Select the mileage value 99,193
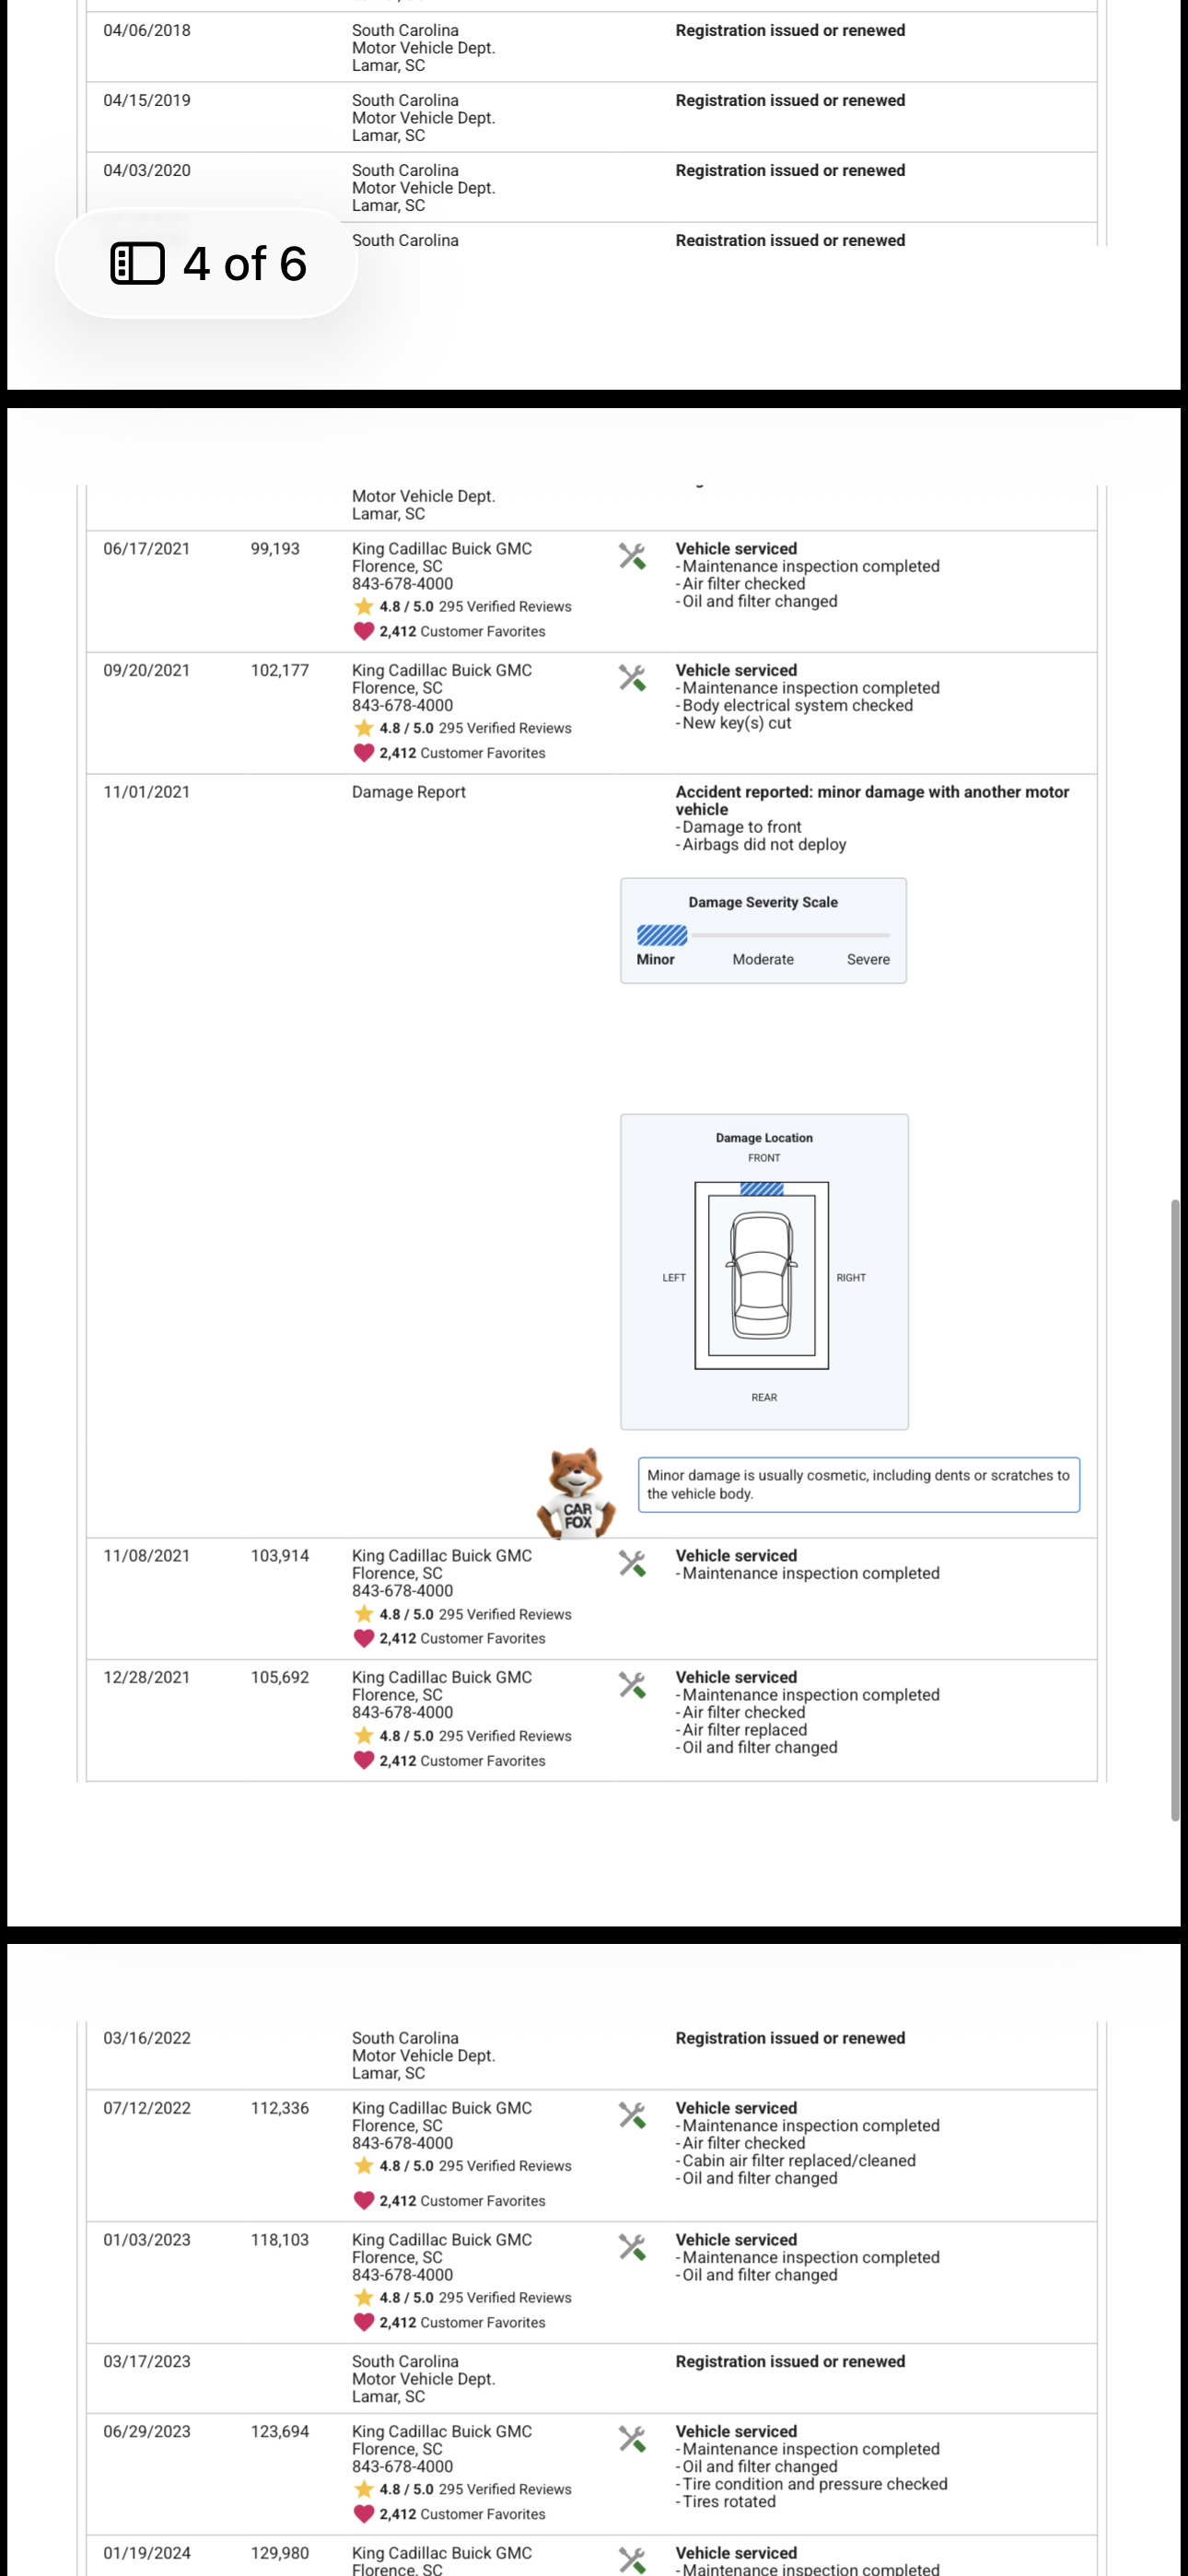Screen dimensions: 1188x2576 pyautogui.click(x=275, y=548)
